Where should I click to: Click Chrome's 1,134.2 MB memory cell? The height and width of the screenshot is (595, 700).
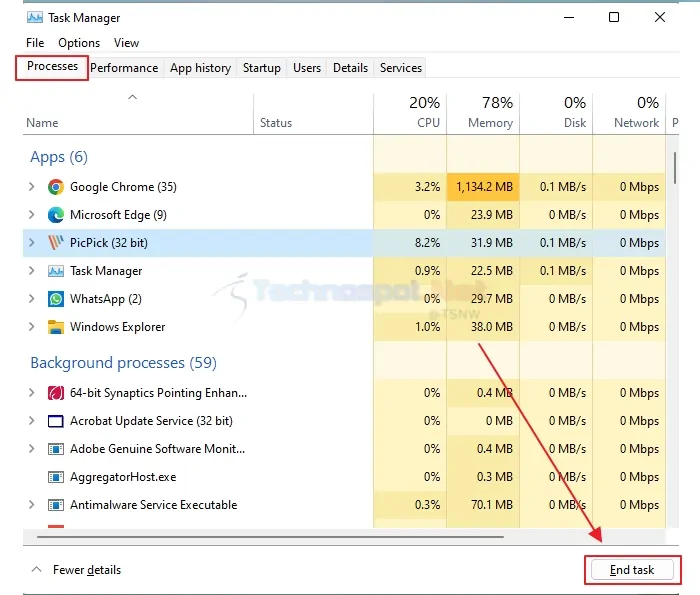coord(483,187)
